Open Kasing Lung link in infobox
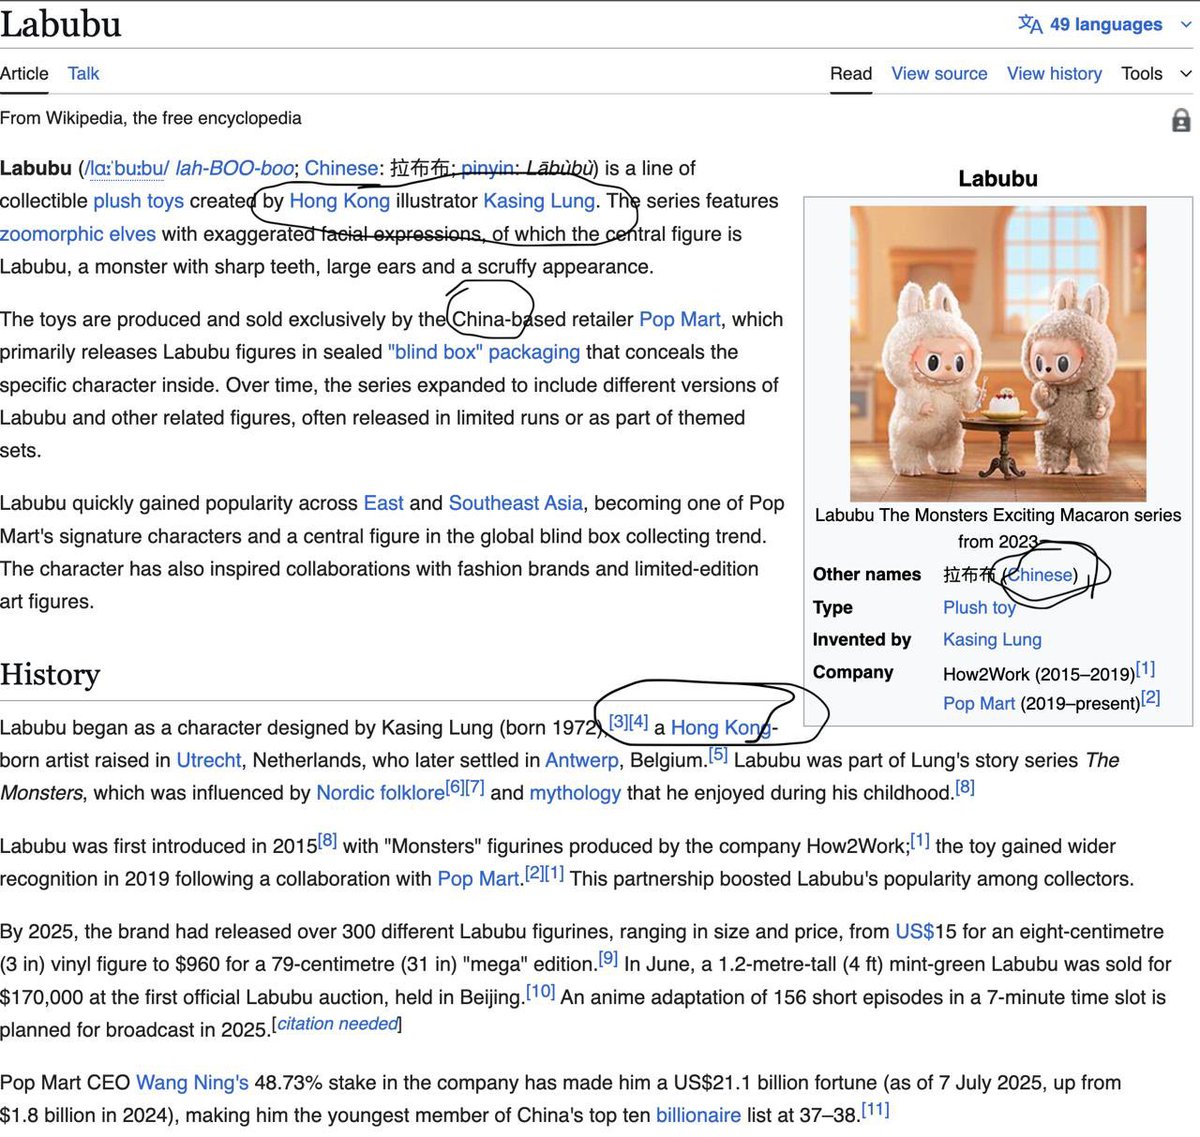Viewport: 1200px width, 1137px height. [x=992, y=639]
